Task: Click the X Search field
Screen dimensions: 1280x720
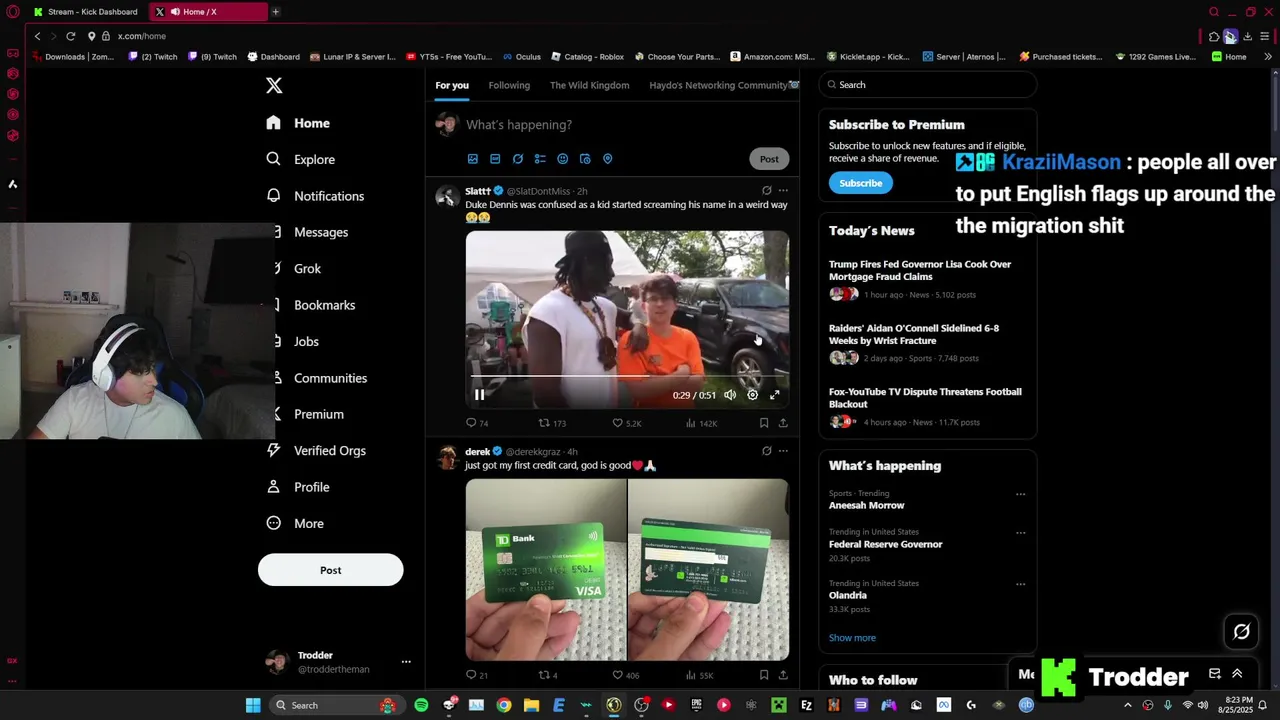Action: [x=928, y=85]
